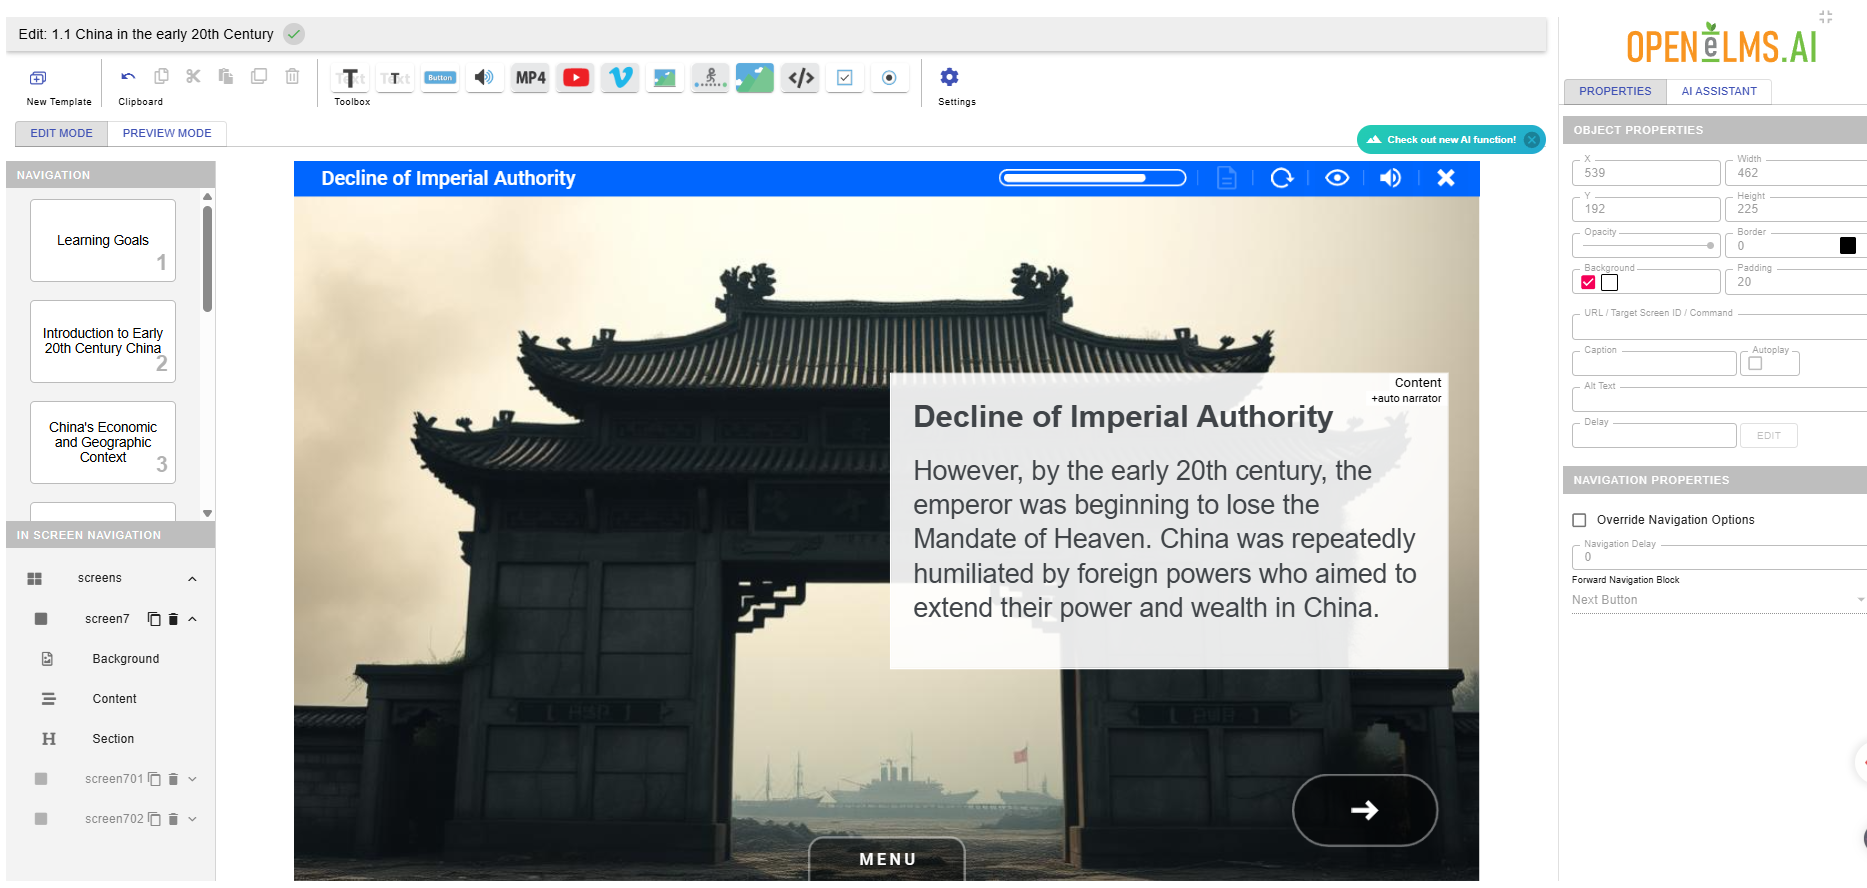The width and height of the screenshot is (1867, 888).
Task: Toggle the eye visibility icon in slide header
Action: coord(1337,178)
